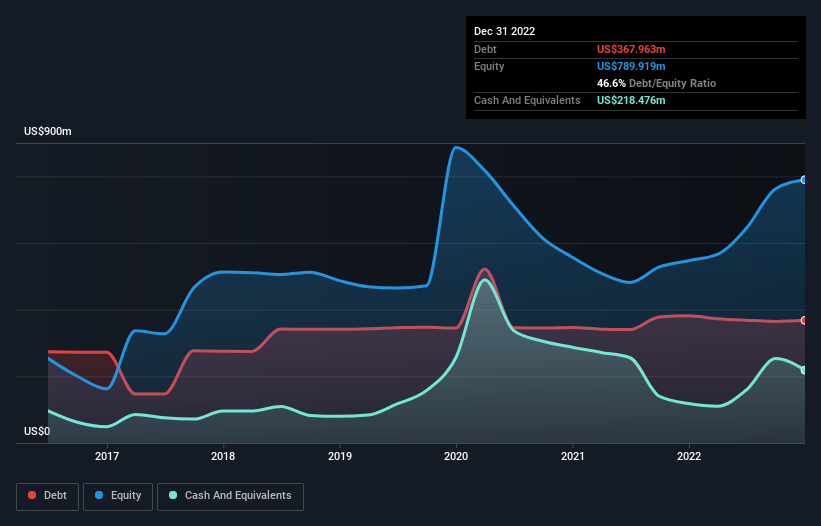Screen dimensions: 821x526
Task: Click the Cash end-point marker for Dec 2022
Action: [x=804, y=370]
